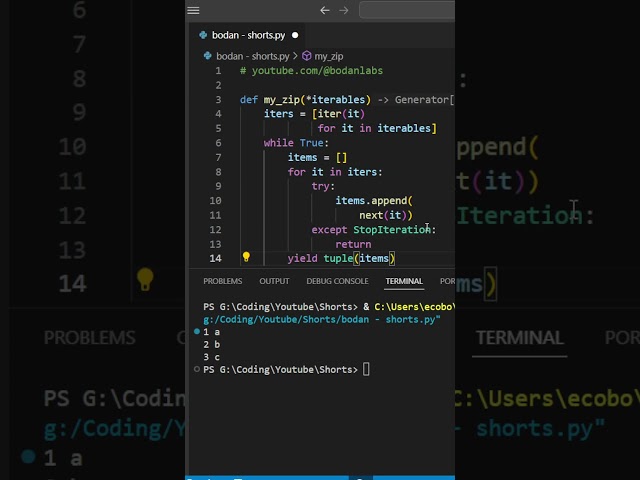This screenshot has height=480, width=640.
Task: Click the shorts.py file path in terminal
Action: [x=322, y=320]
